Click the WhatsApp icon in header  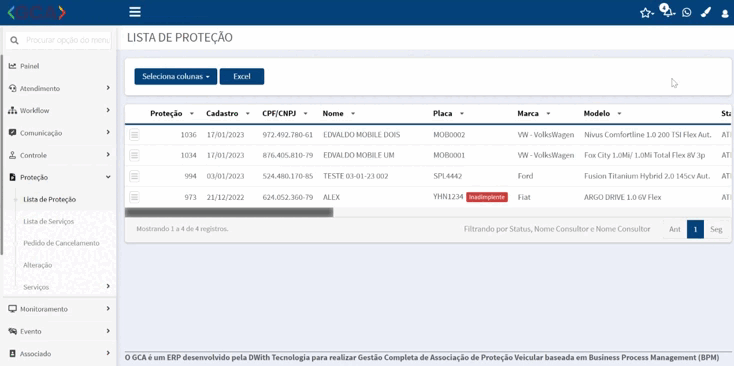687,13
